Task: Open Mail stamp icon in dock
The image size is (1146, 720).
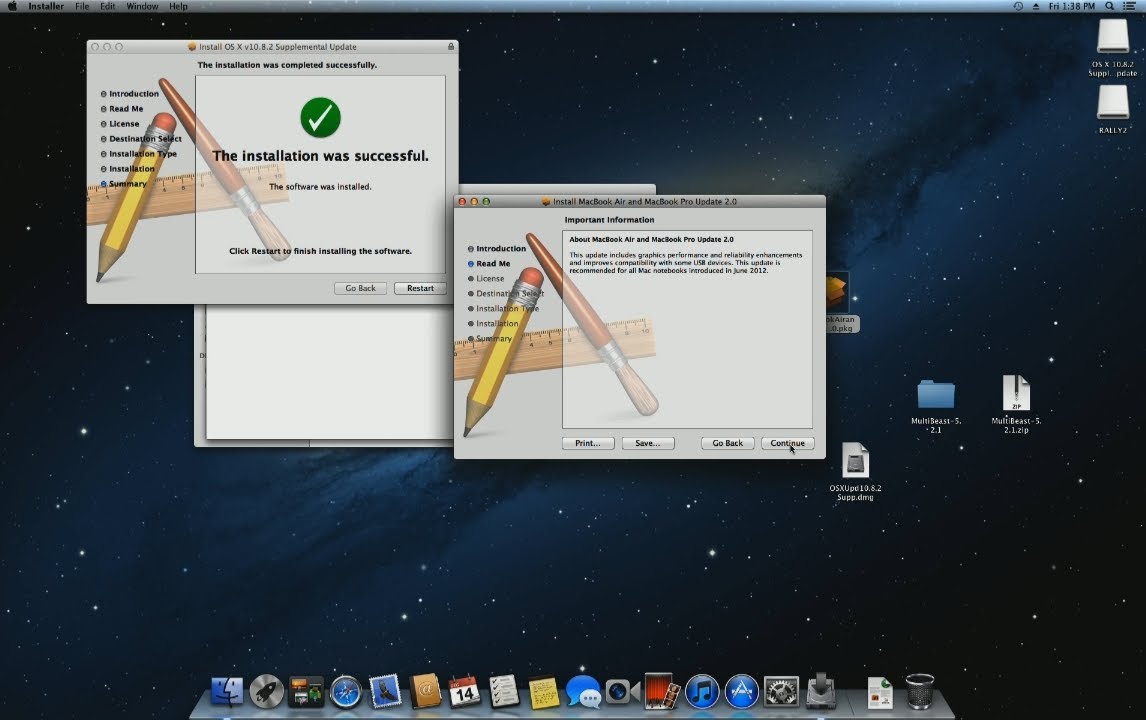Action: pos(384,691)
